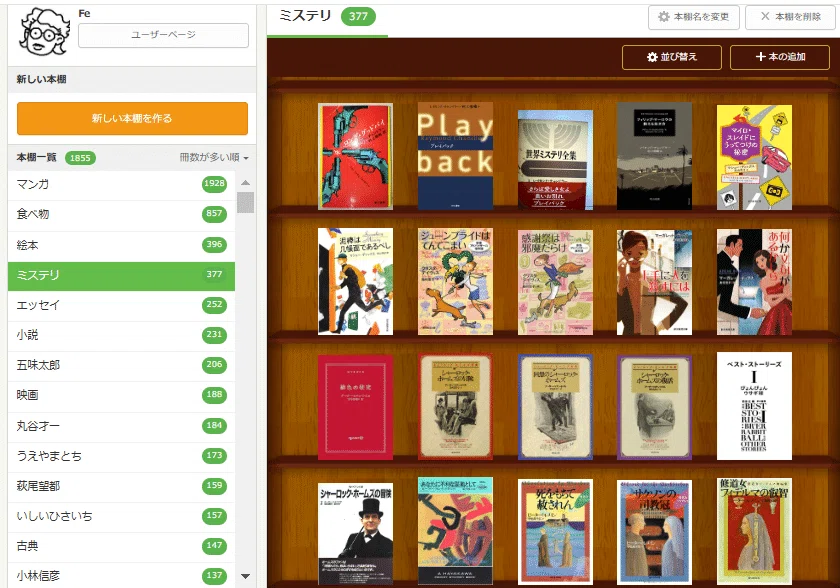Open the red-bordered シャーロック・ホームズの冒険 cover
The height and width of the screenshot is (588, 840).
coord(455,407)
